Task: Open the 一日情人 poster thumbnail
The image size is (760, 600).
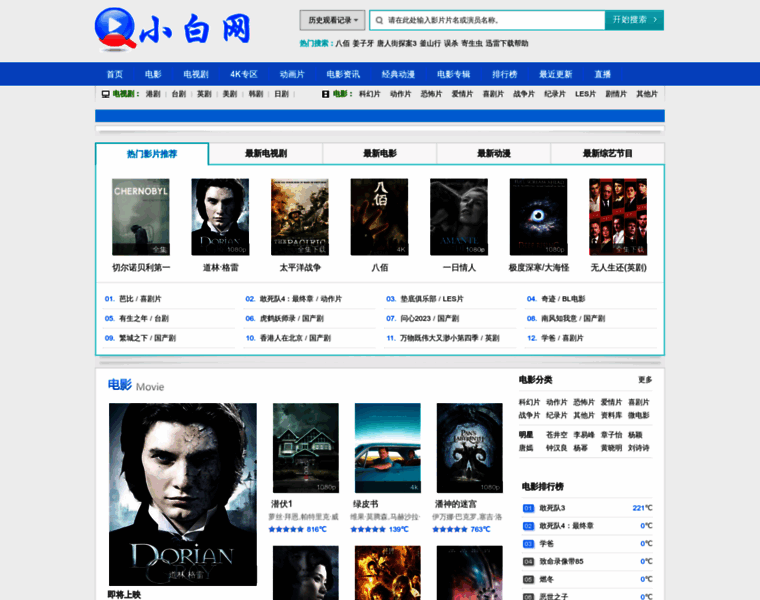Action: click(x=459, y=217)
